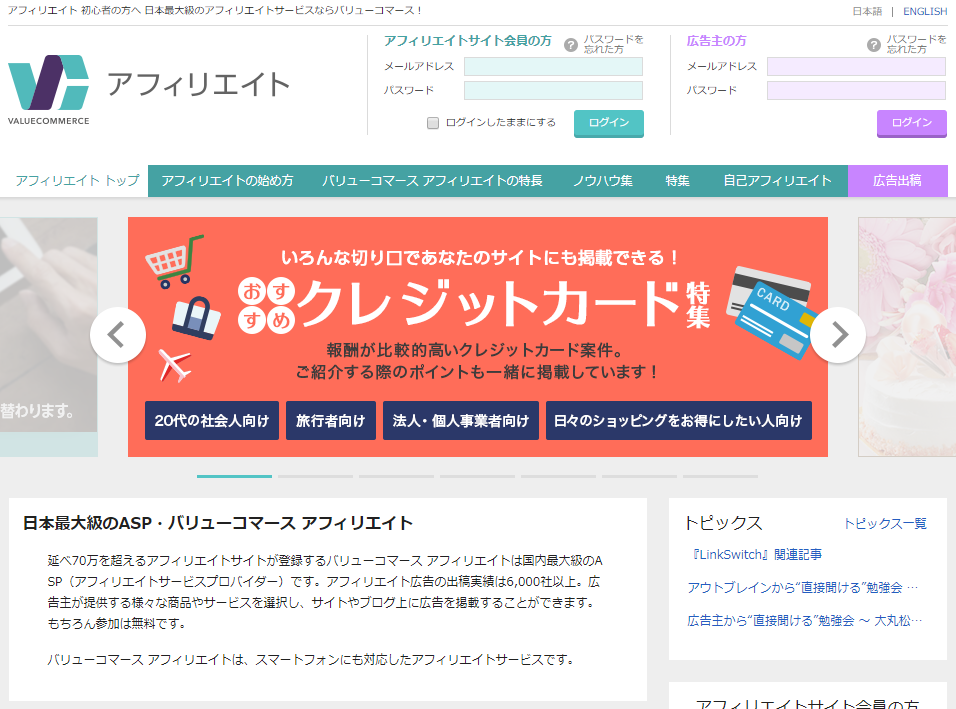Click the shopping cart illustration in banner
The width and height of the screenshot is (956, 709).
pos(174,262)
